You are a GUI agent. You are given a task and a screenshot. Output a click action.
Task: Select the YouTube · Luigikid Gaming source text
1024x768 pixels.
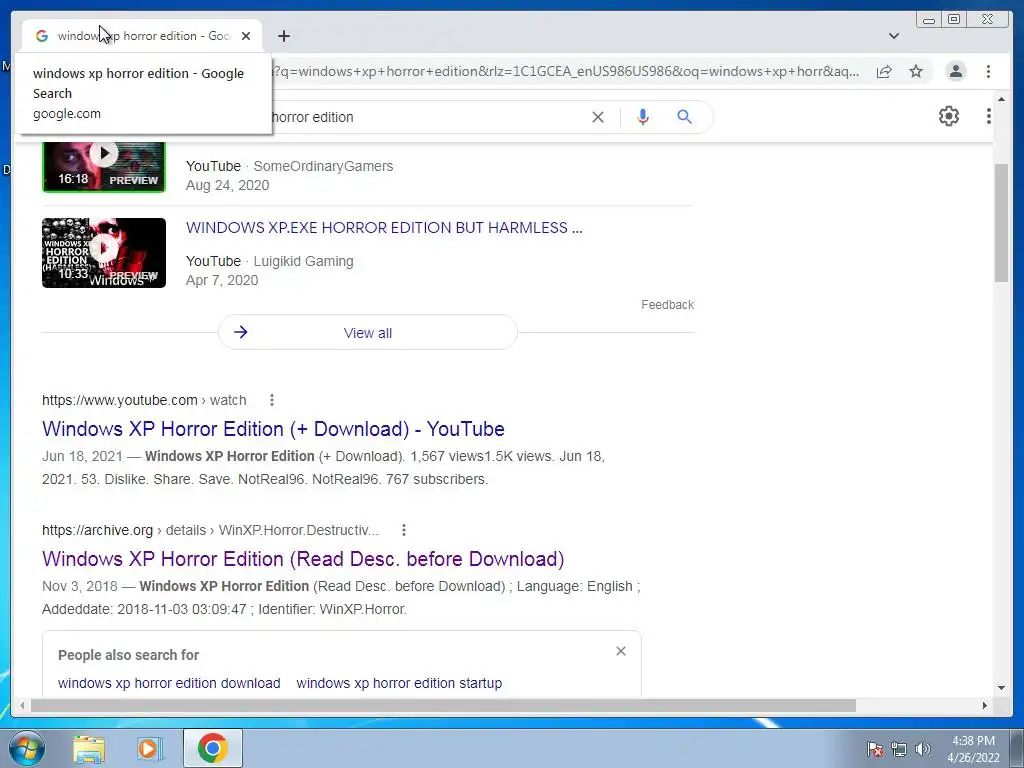tap(269, 261)
